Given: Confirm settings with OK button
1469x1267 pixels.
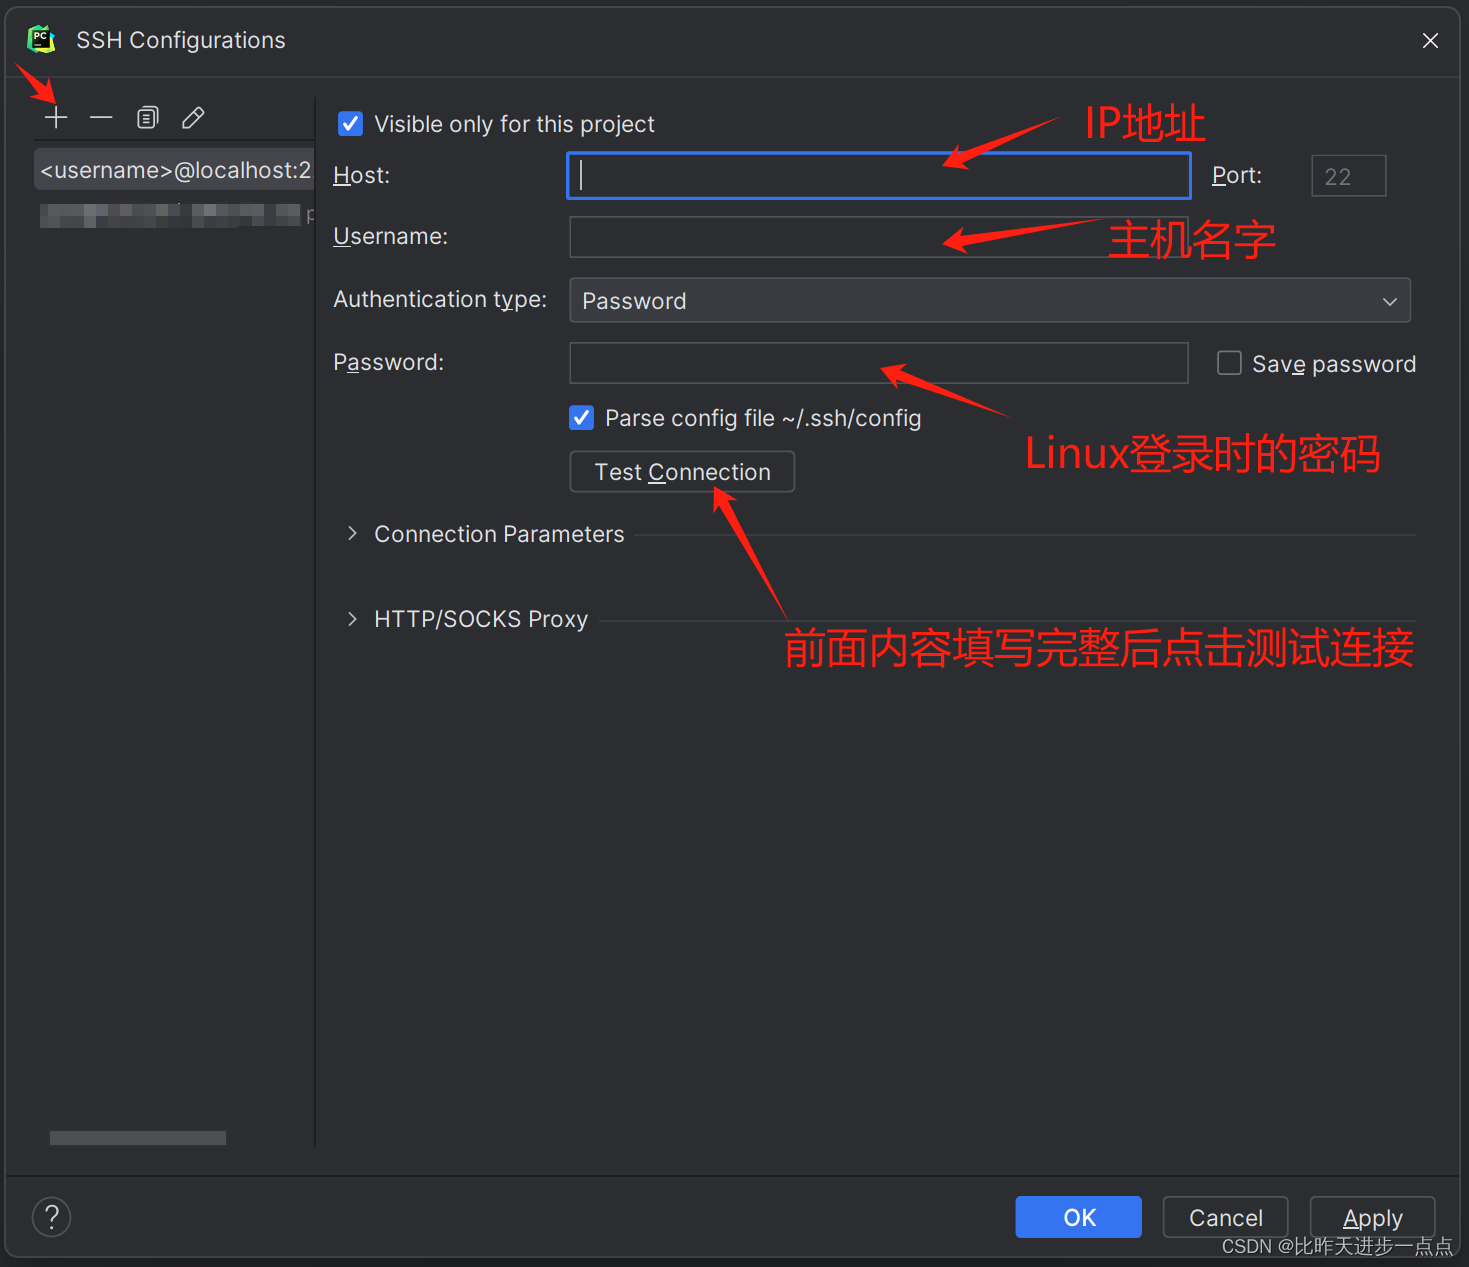Looking at the screenshot, I should click(x=1078, y=1217).
